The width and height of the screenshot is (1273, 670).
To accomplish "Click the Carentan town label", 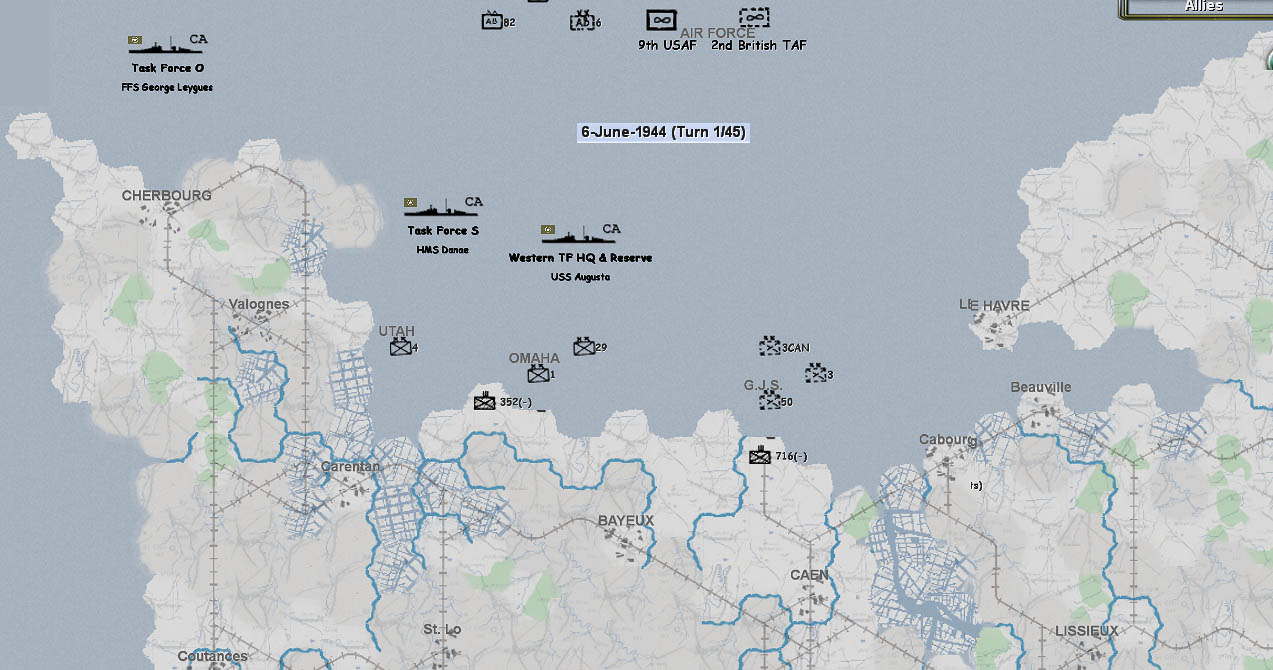I will coord(350,467).
